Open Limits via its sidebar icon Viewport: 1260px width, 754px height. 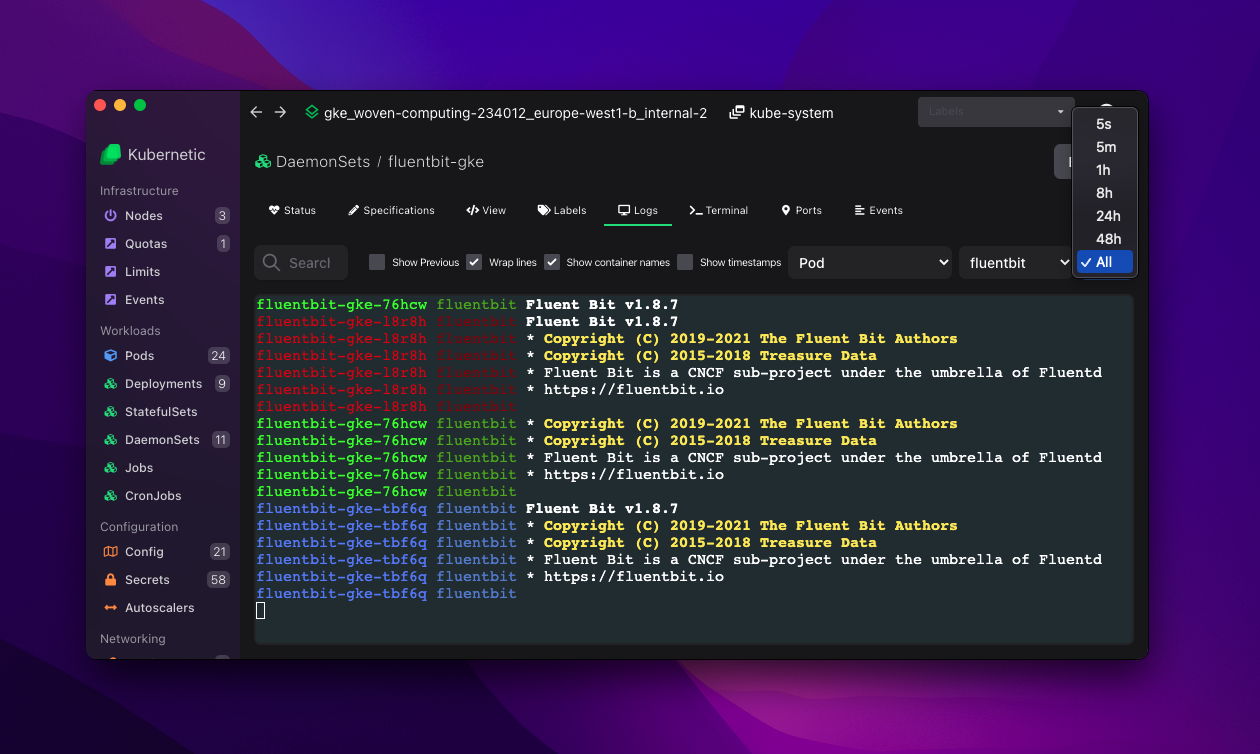coord(111,272)
